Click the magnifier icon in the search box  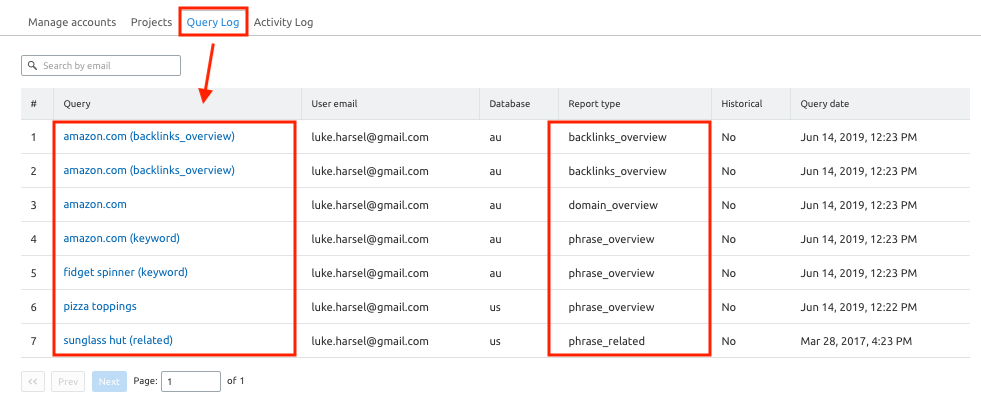coord(33,66)
